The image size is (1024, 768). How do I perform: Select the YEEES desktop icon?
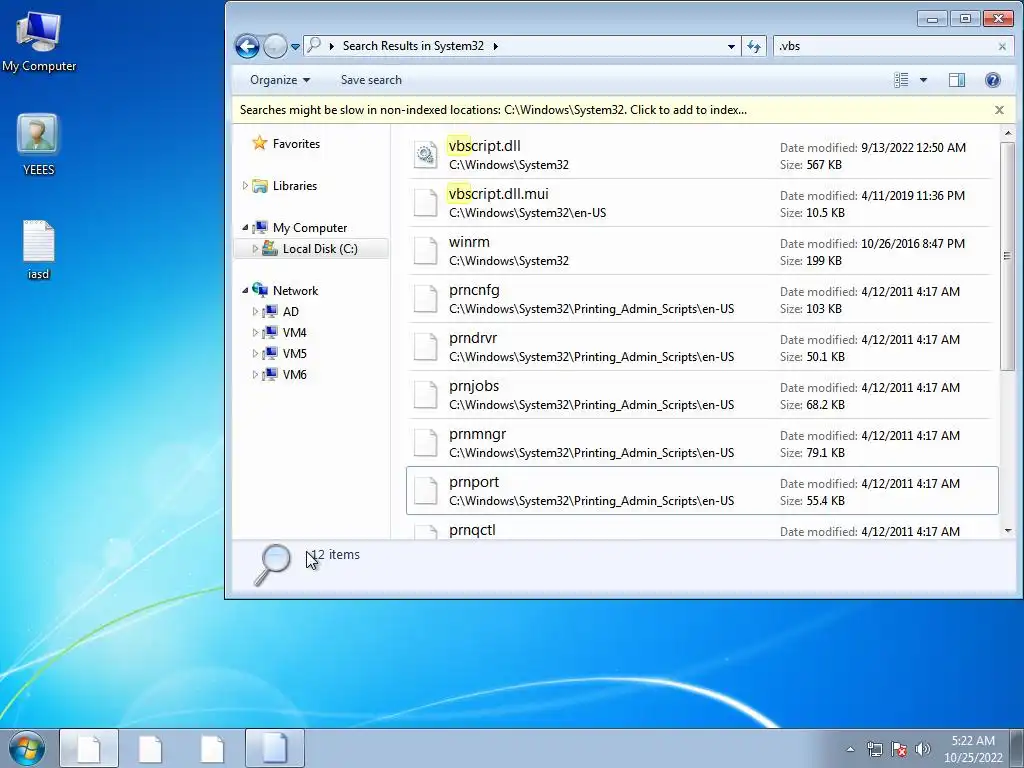tap(39, 145)
